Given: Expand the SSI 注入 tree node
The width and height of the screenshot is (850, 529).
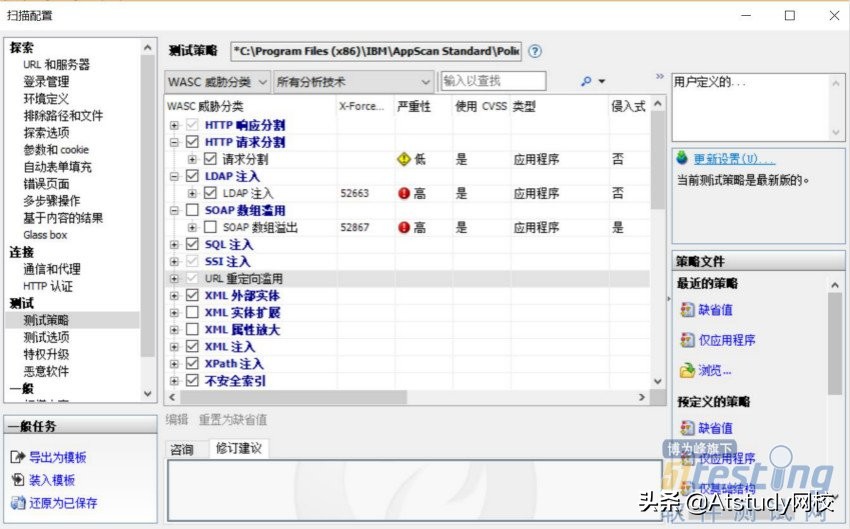Looking at the screenshot, I should [174, 261].
